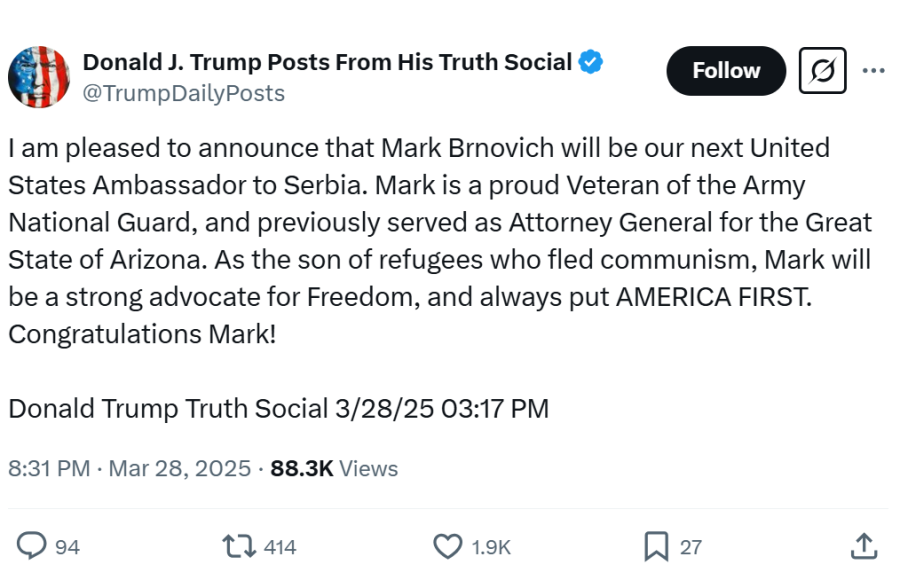Share the tweet via upload icon

click(x=866, y=547)
